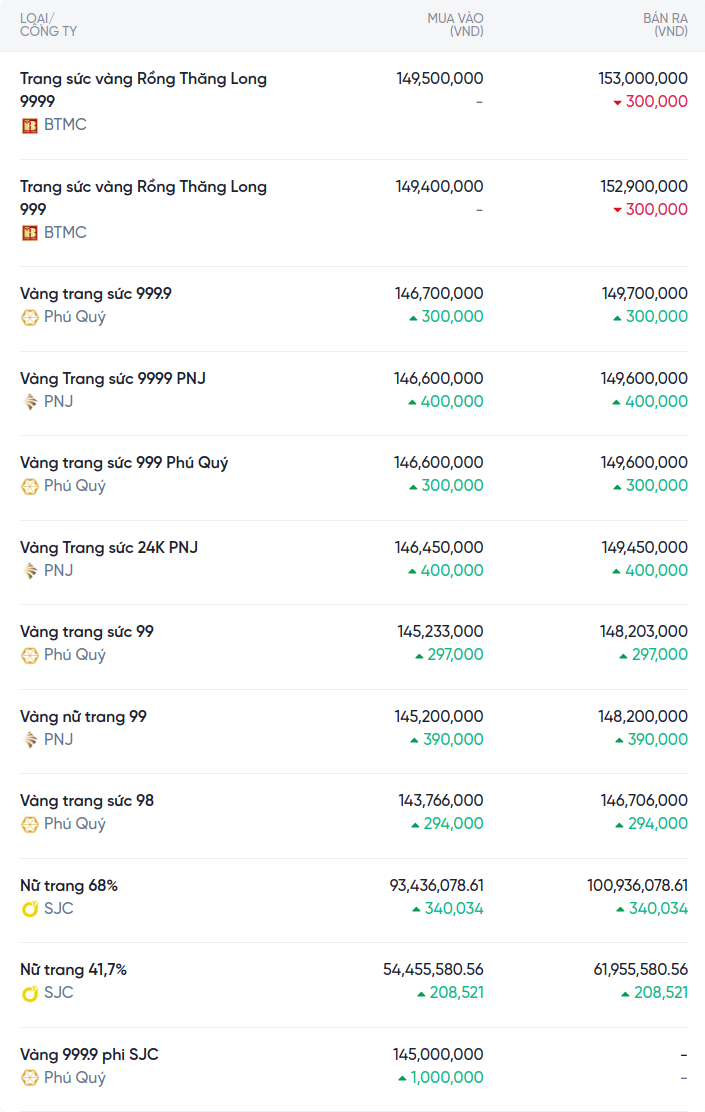Screen dimensions: 705x1112
Task: Click BTMC logo under Rồng Thăng Long 9999
Action: click(x=30, y=125)
